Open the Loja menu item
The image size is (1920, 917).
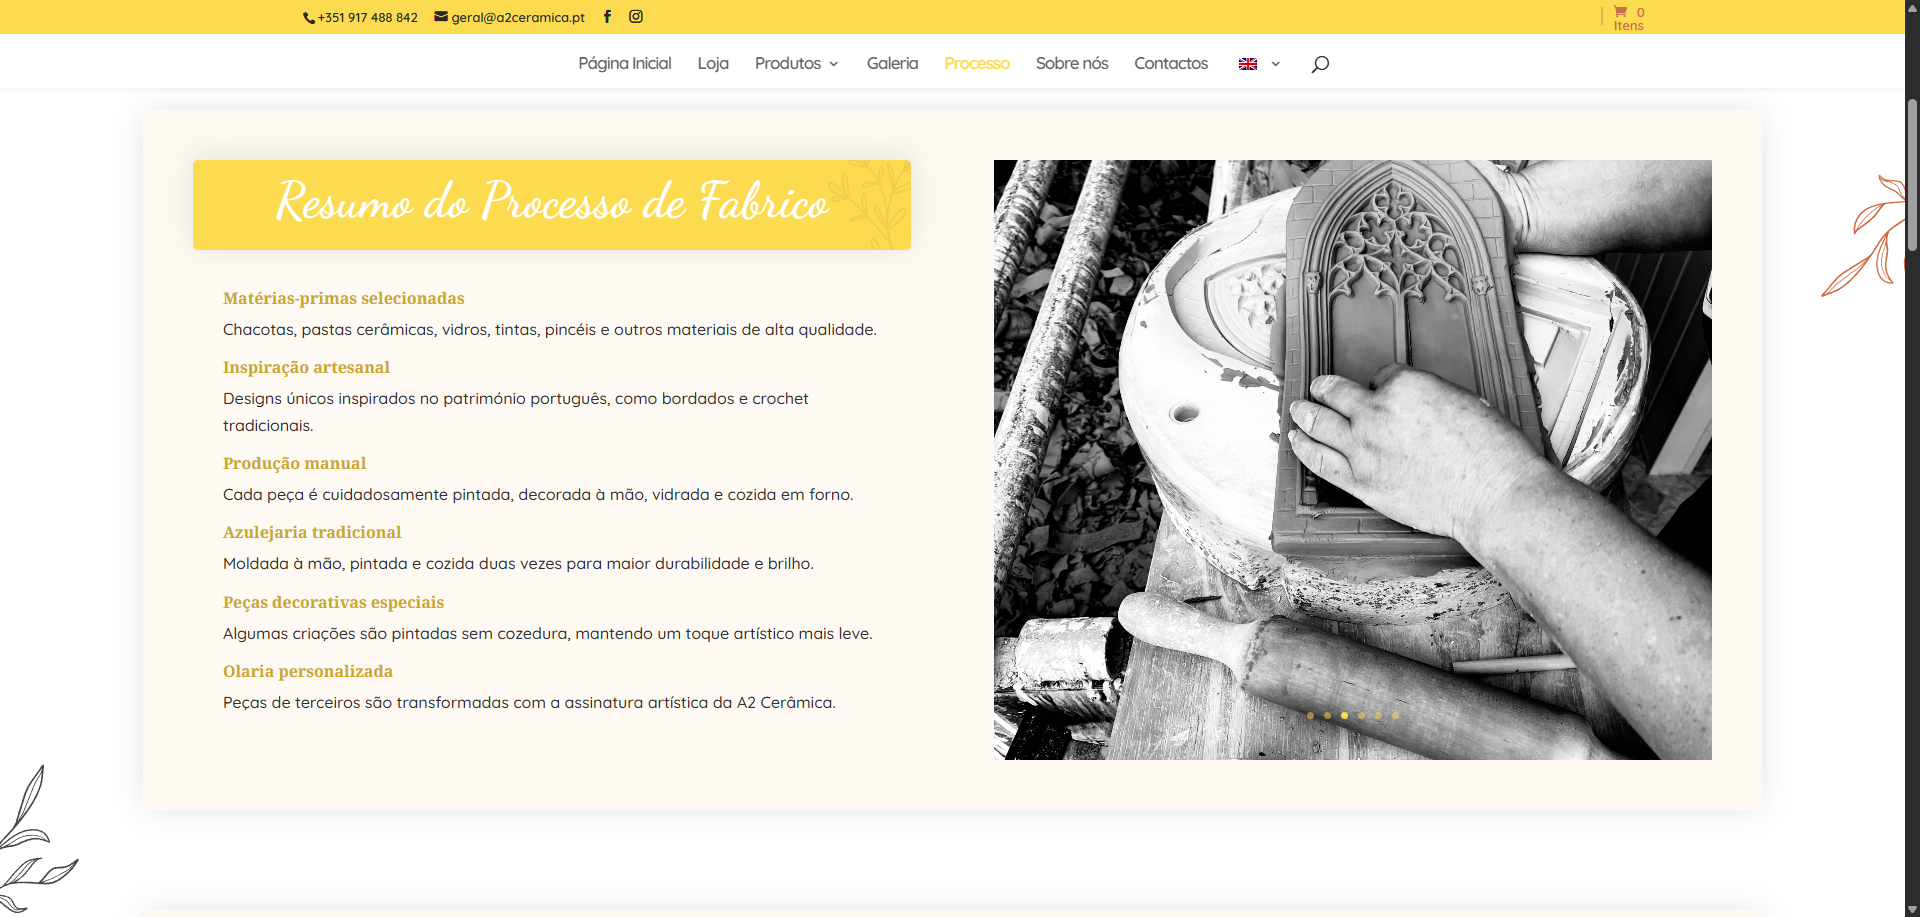[x=713, y=63]
